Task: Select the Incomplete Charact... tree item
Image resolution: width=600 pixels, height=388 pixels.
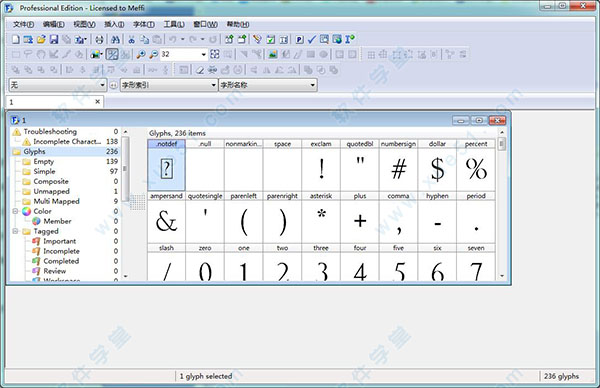Action: click(67, 141)
